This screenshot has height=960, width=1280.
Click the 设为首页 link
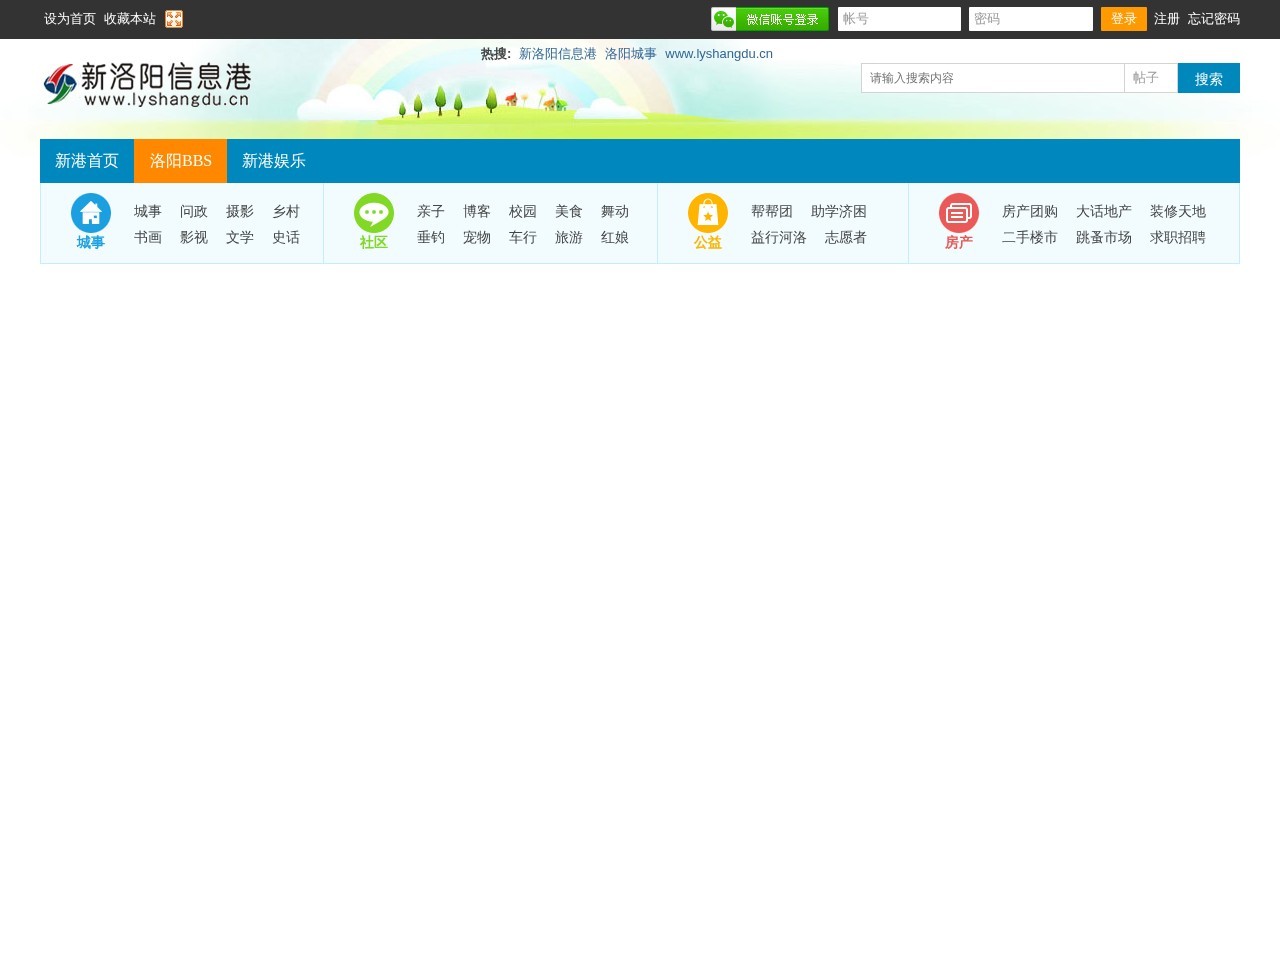pos(68,18)
